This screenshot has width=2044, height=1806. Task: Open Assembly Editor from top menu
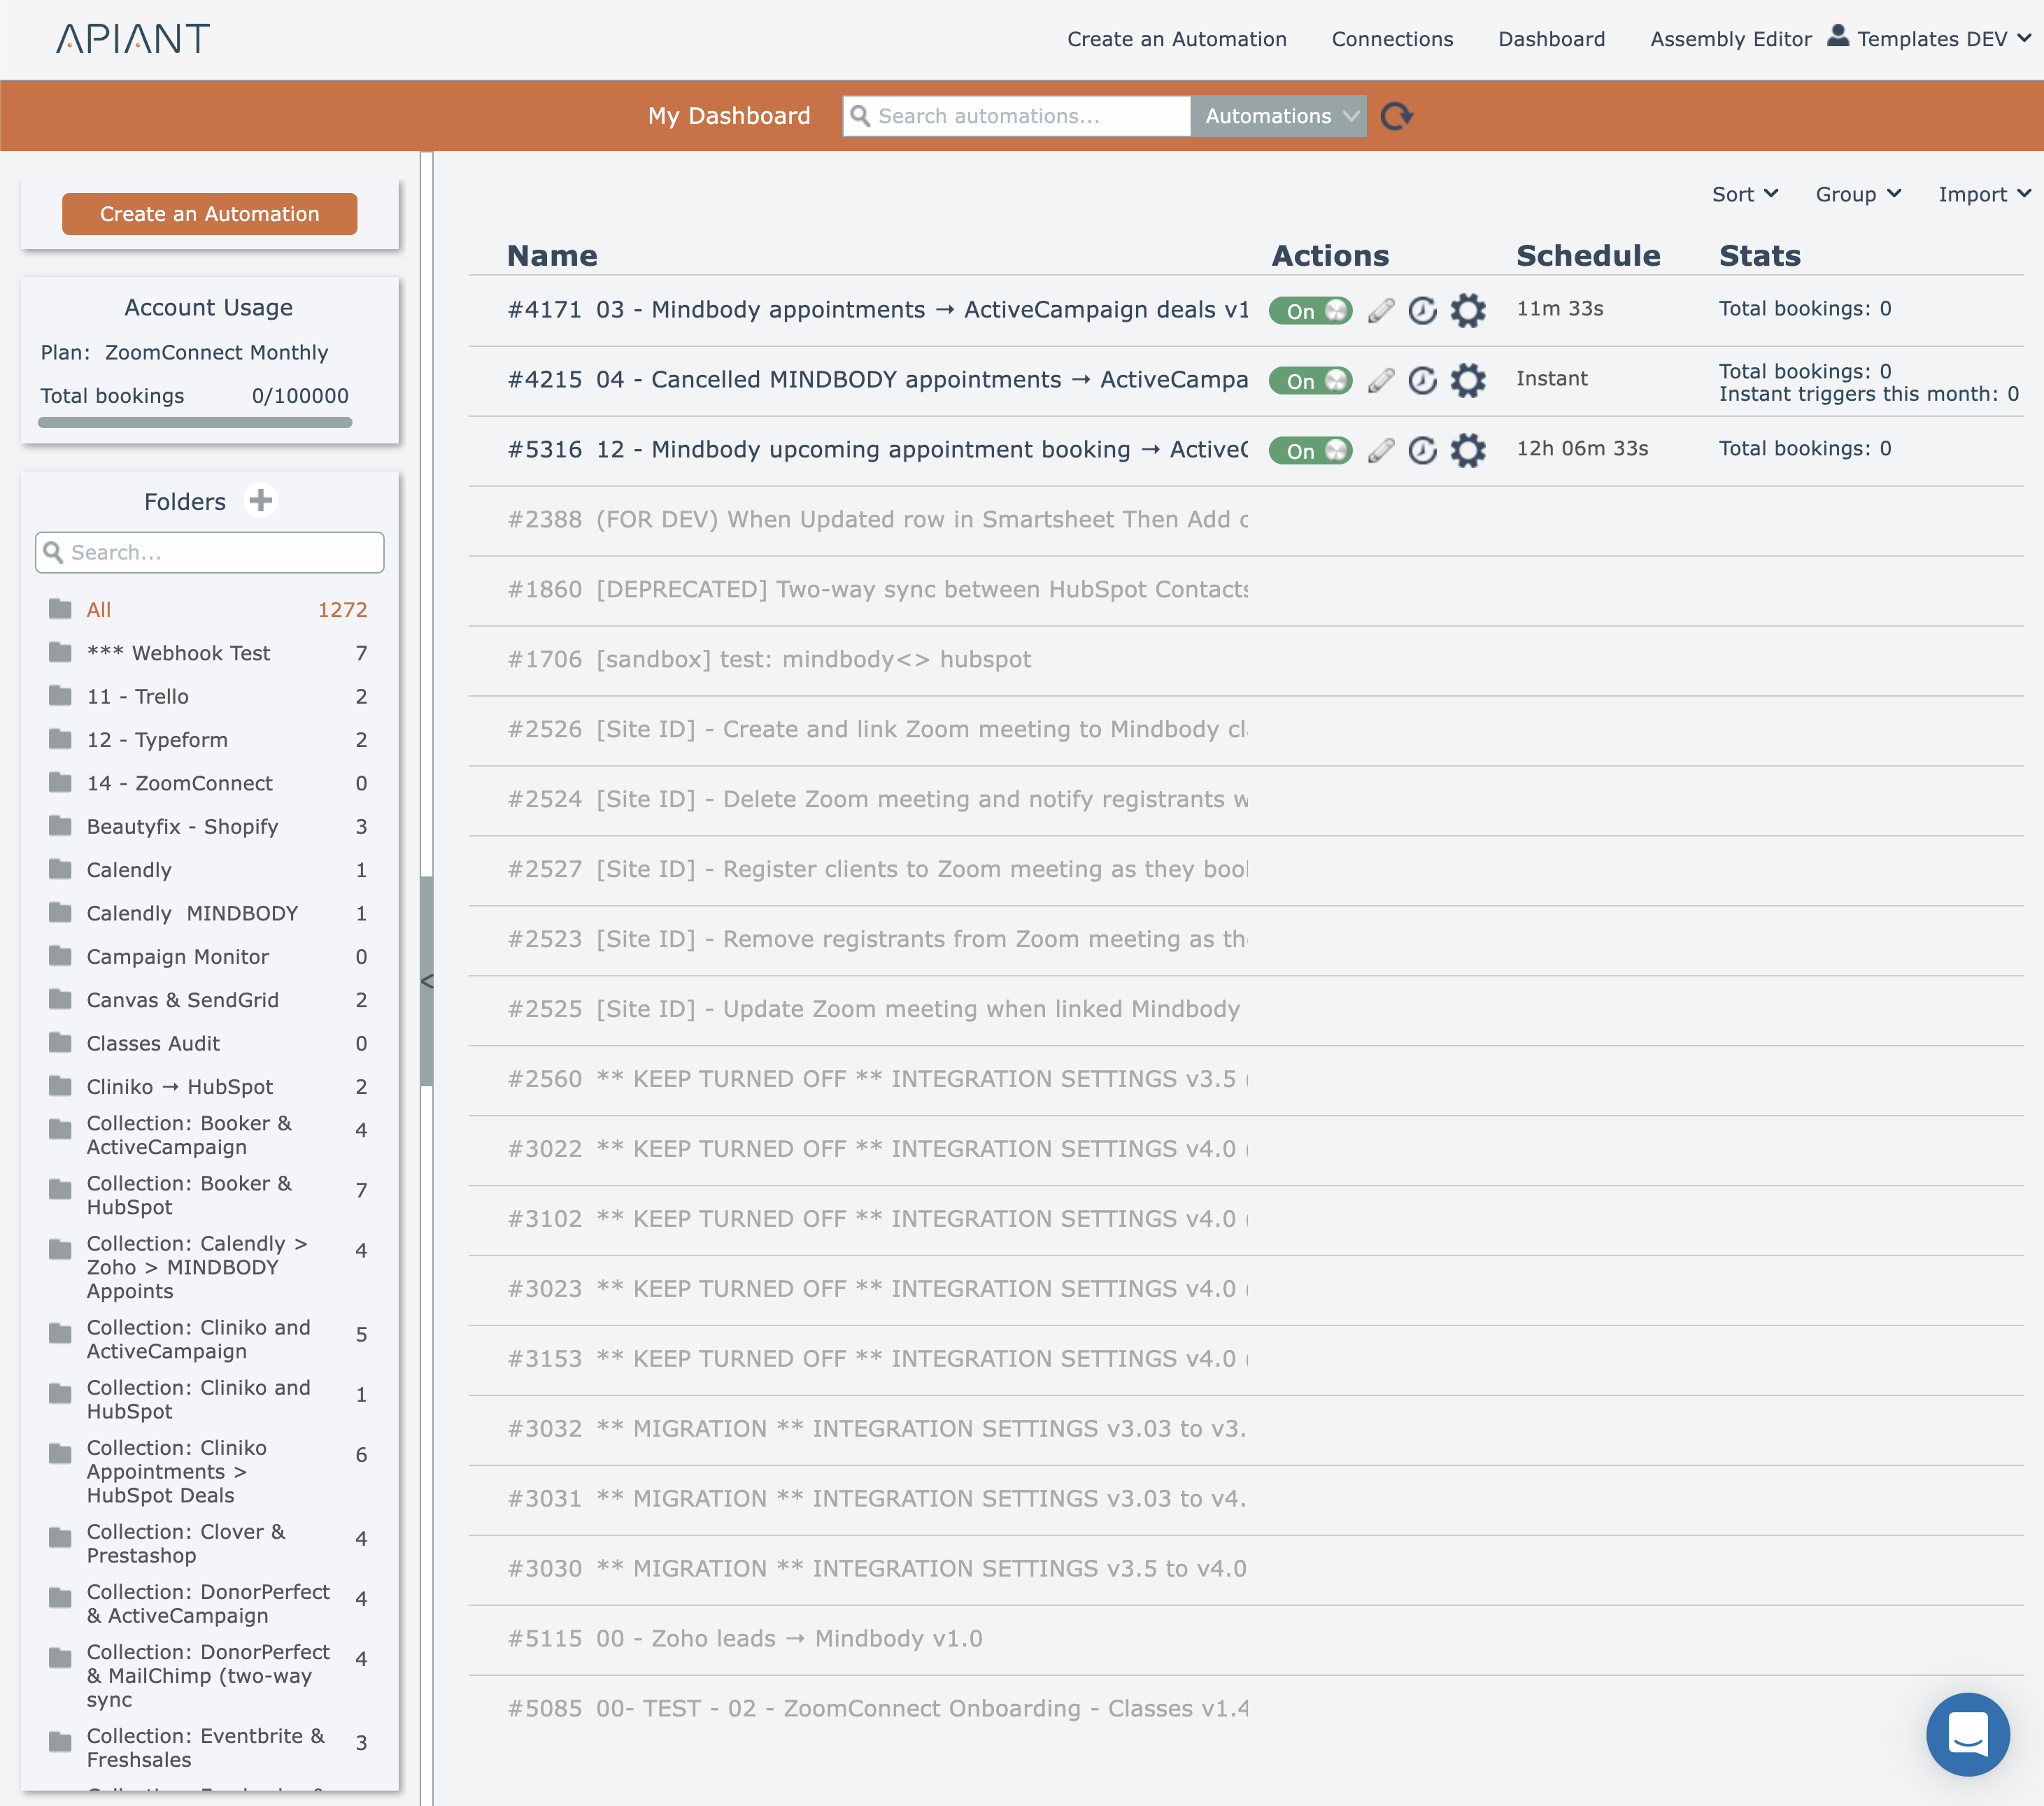1730,39
